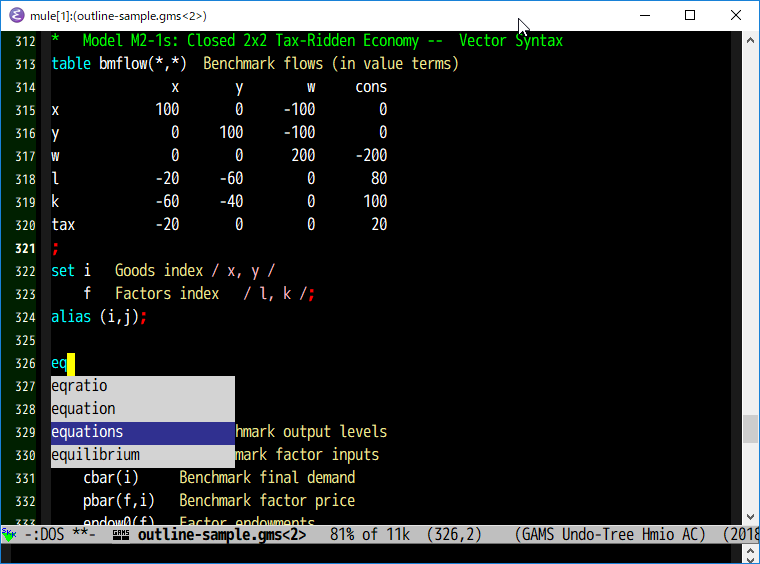The width and height of the screenshot is (760, 564).
Task: Click the modified flags '**-' in mode line
Action: [84, 534]
